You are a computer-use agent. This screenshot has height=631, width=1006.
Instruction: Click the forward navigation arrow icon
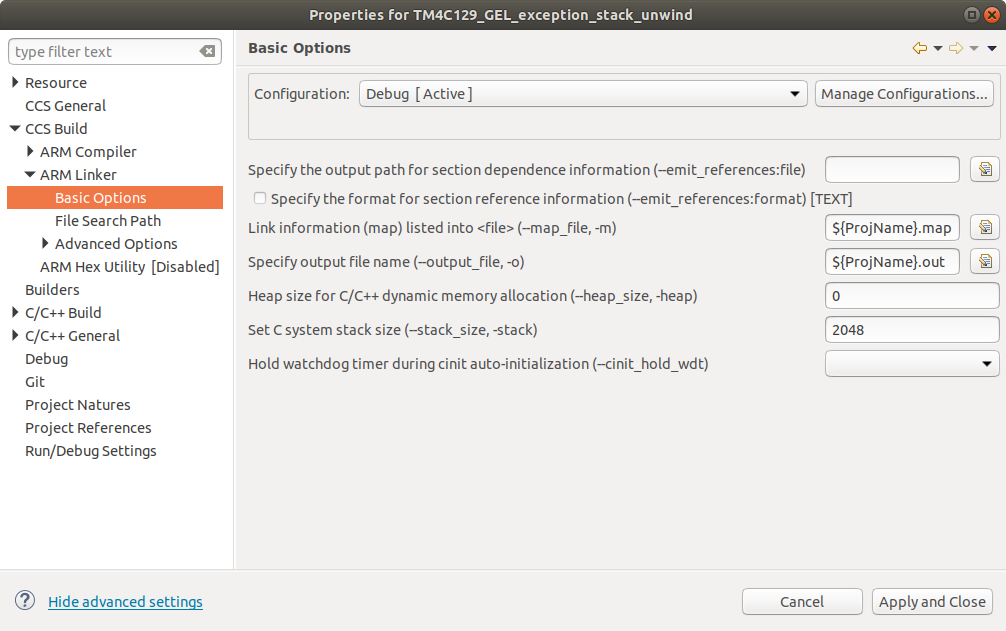tap(956, 48)
